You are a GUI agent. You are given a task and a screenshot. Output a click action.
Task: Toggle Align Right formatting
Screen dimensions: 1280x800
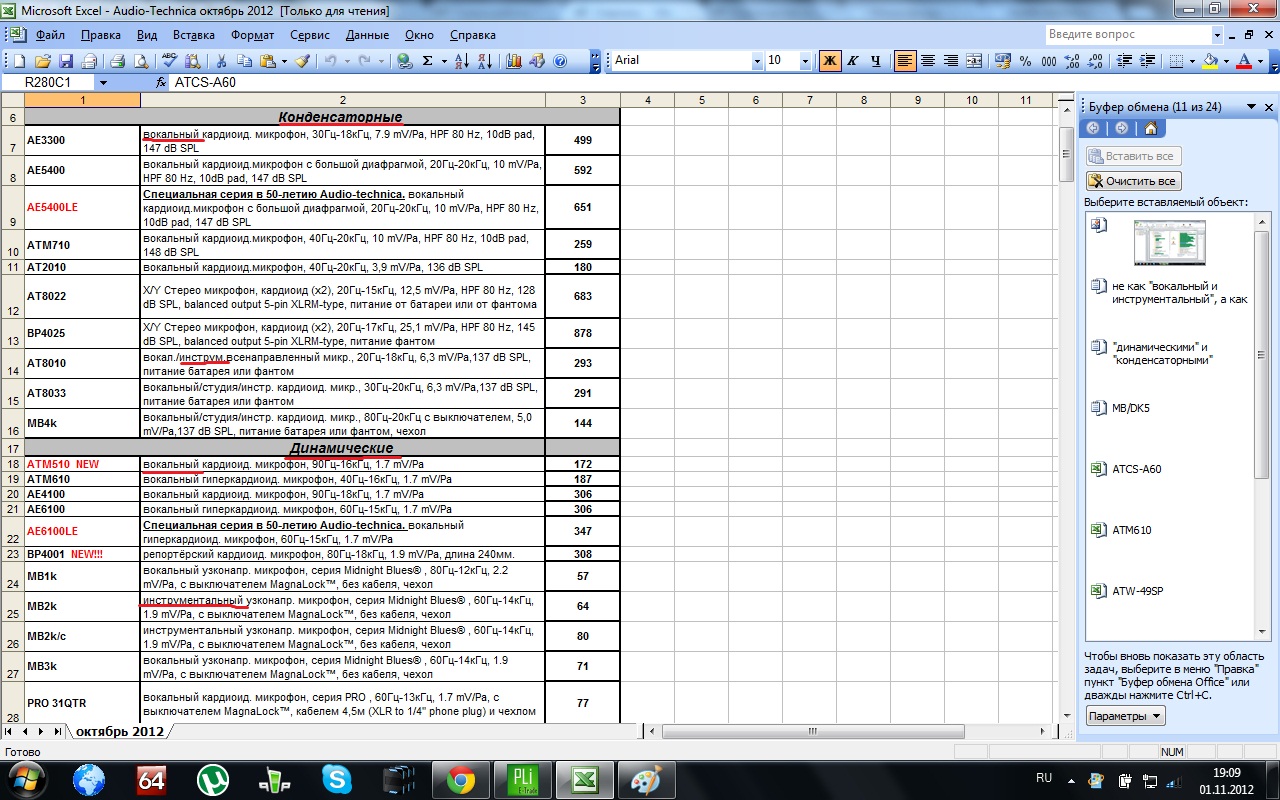click(x=951, y=61)
